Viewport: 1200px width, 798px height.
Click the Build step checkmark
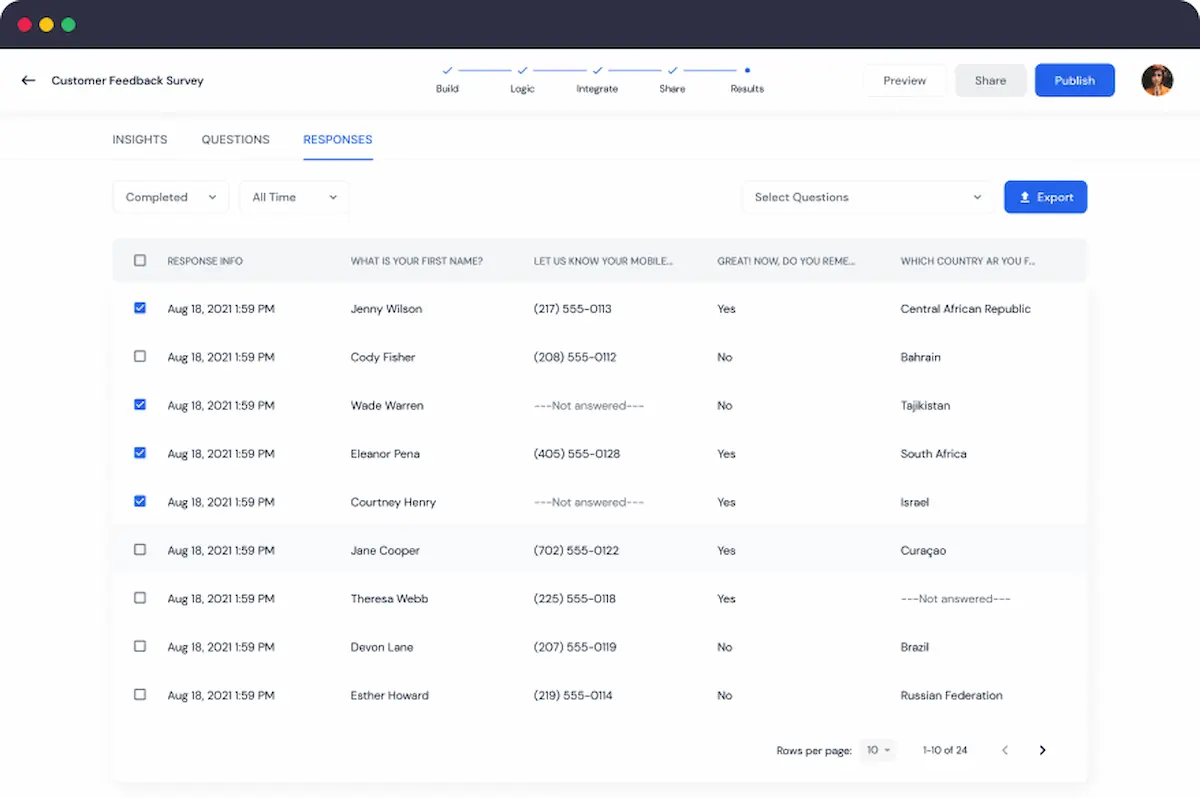pyautogui.click(x=447, y=71)
